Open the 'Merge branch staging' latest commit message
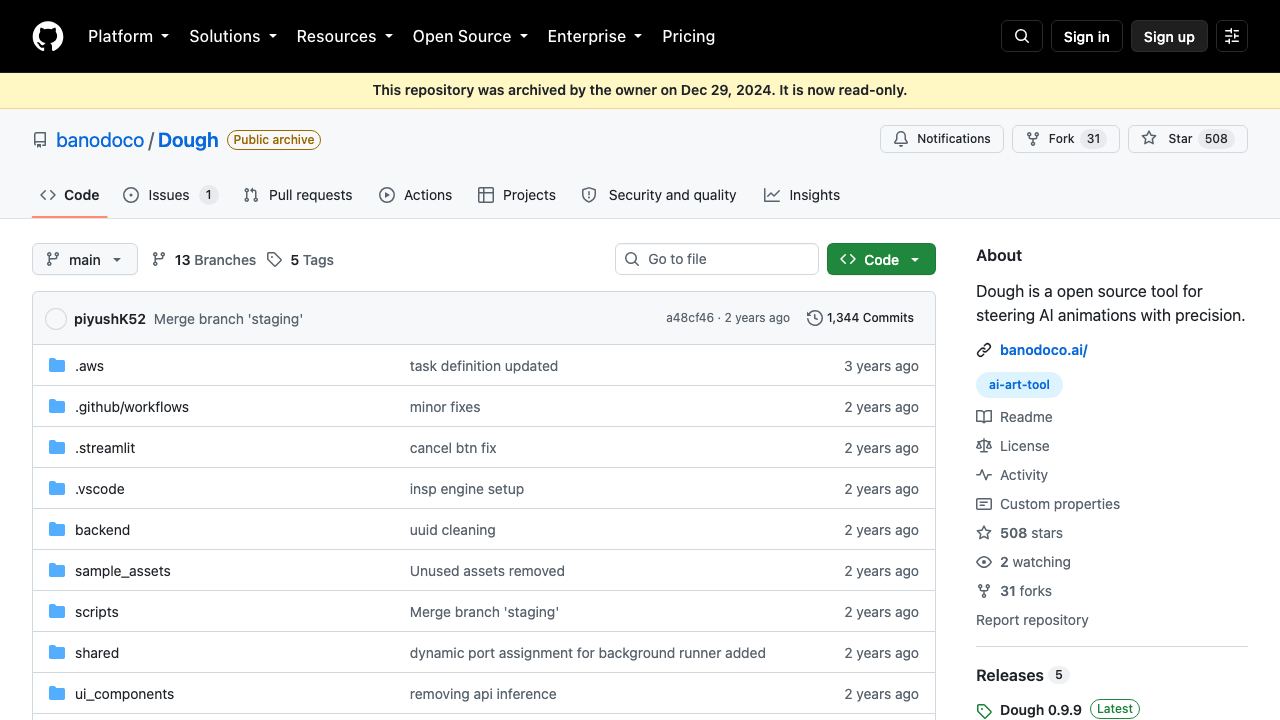The image size is (1280, 720). 228,319
